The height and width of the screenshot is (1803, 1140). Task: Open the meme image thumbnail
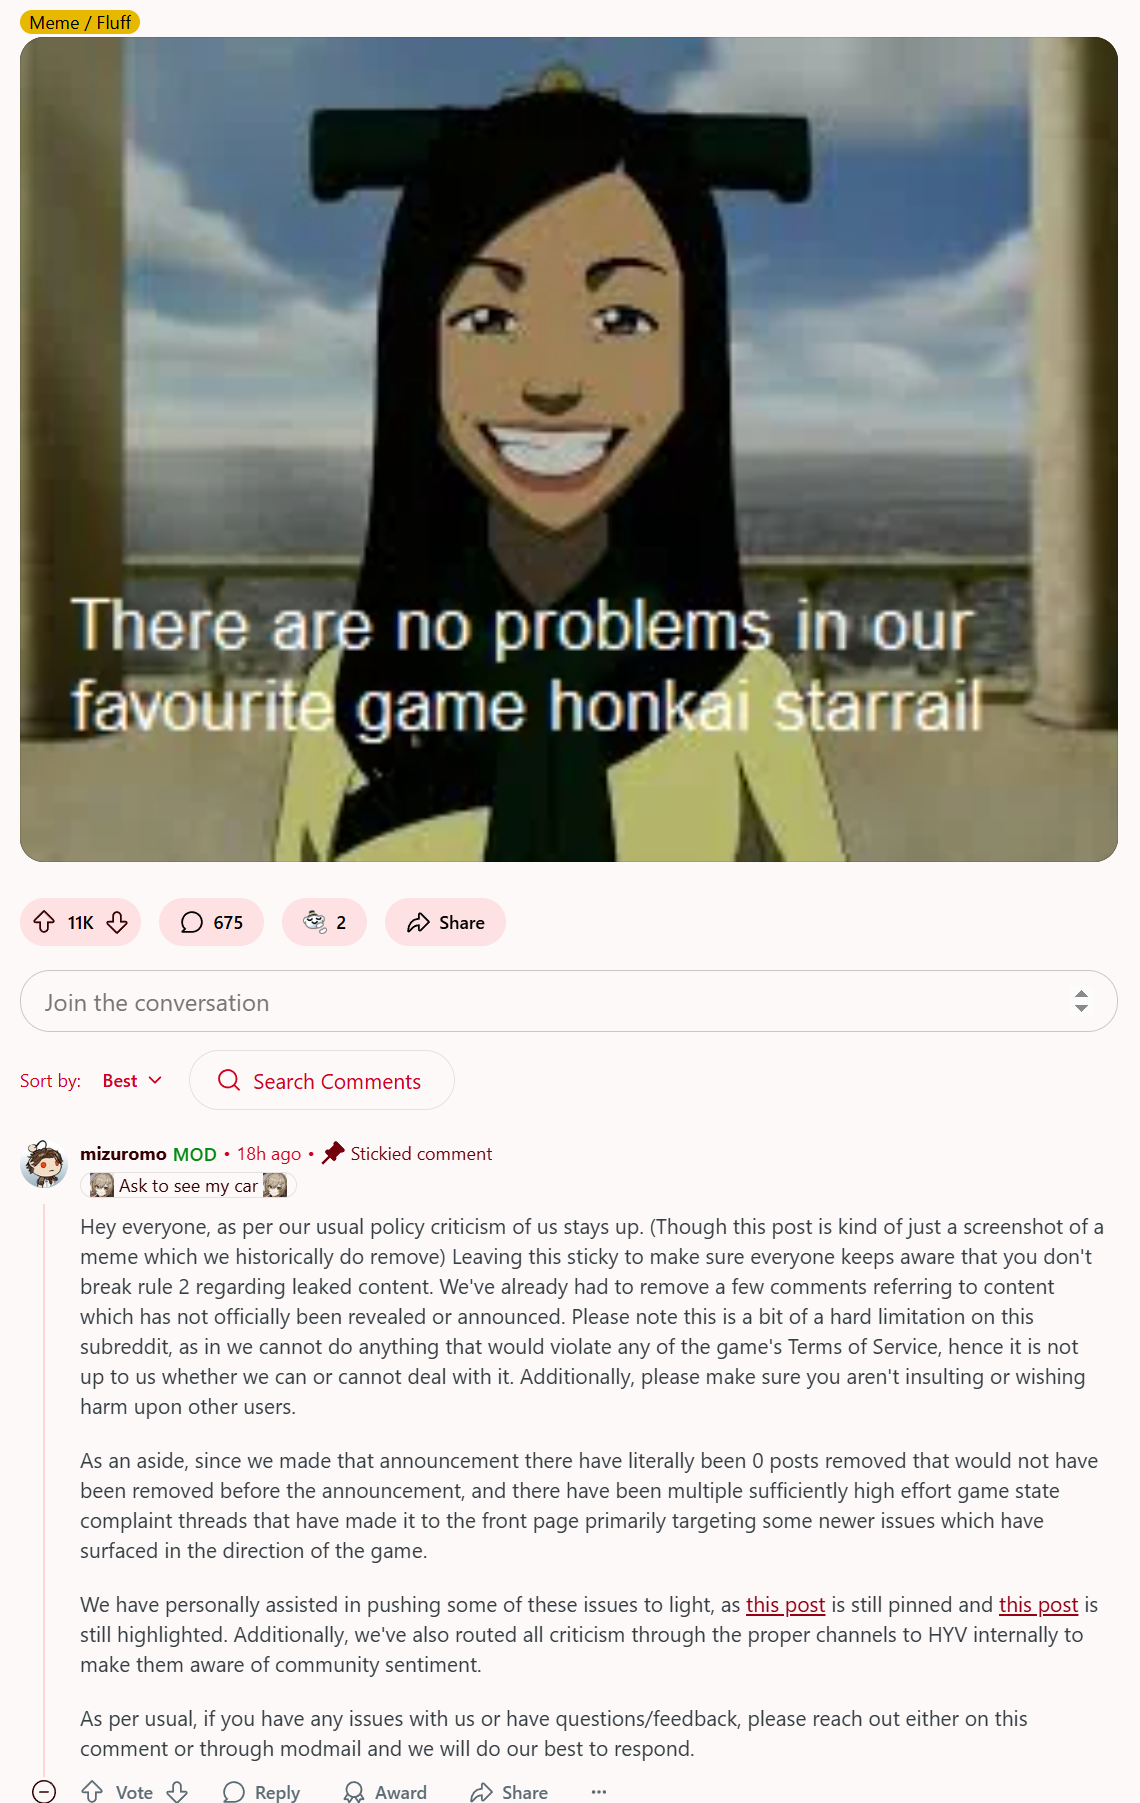pos(569,449)
